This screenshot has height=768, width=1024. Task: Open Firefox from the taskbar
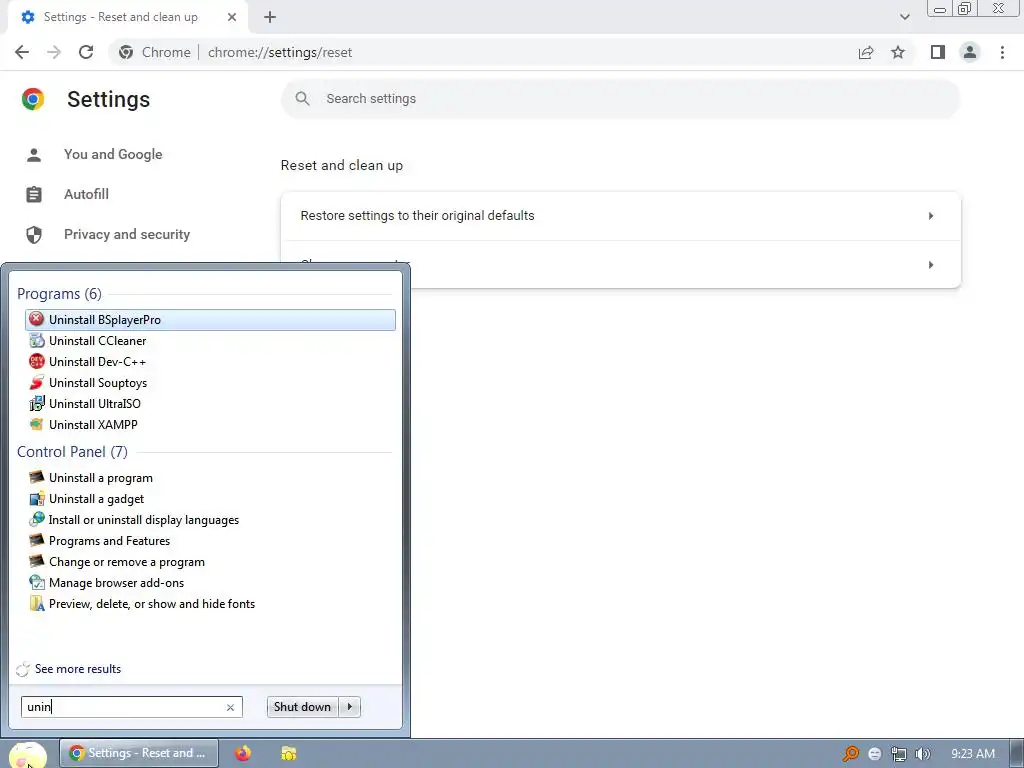tap(243, 754)
